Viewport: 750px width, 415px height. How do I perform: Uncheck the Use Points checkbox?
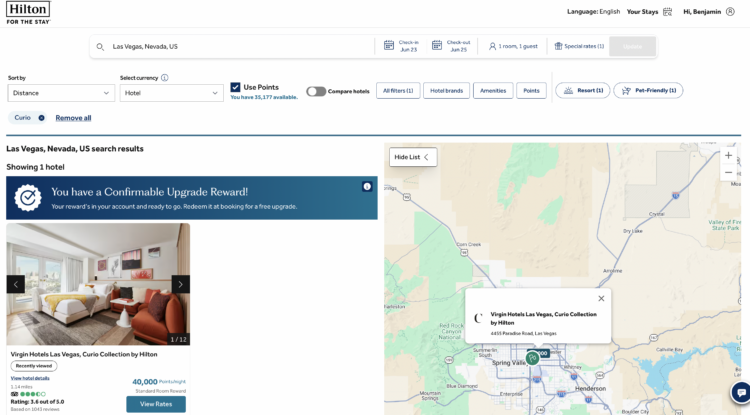pyautogui.click(x=235, y=88)
